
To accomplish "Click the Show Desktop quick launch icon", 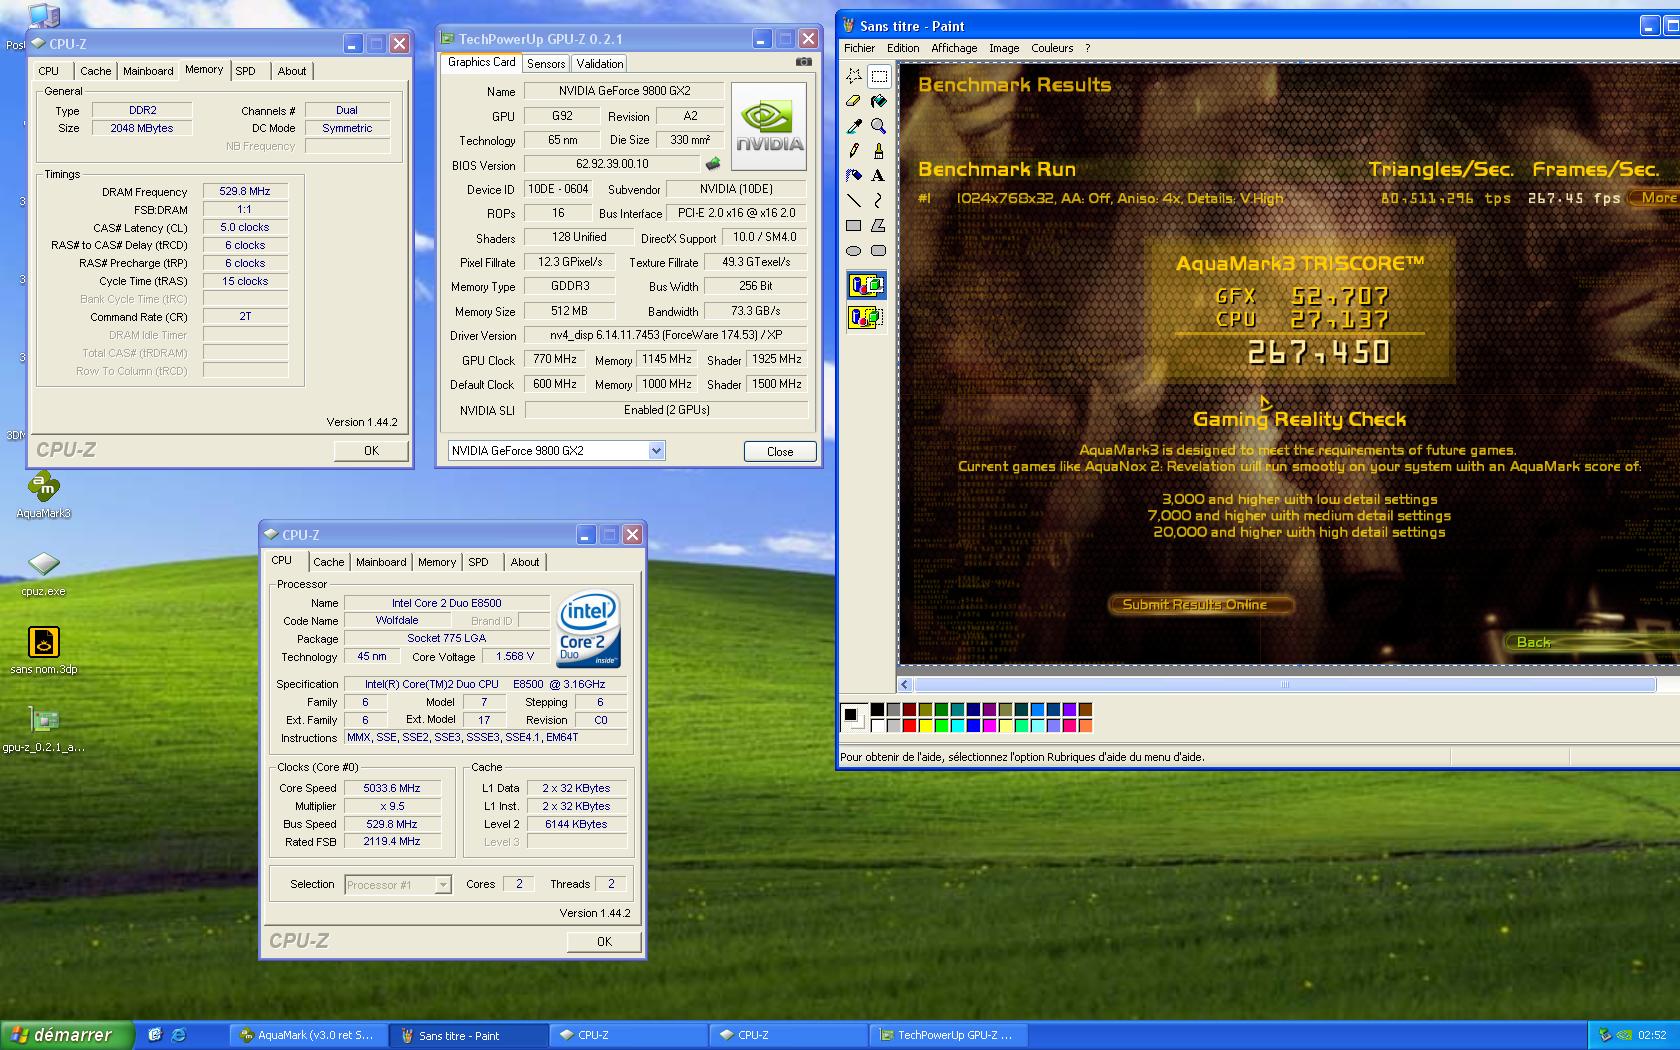I will (x=155, y=1035).
